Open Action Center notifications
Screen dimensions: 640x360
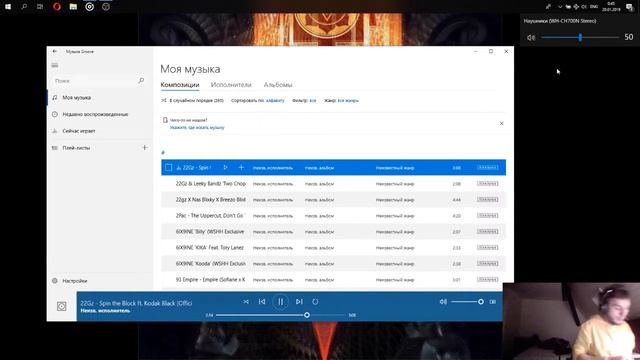tap(630, 7)
